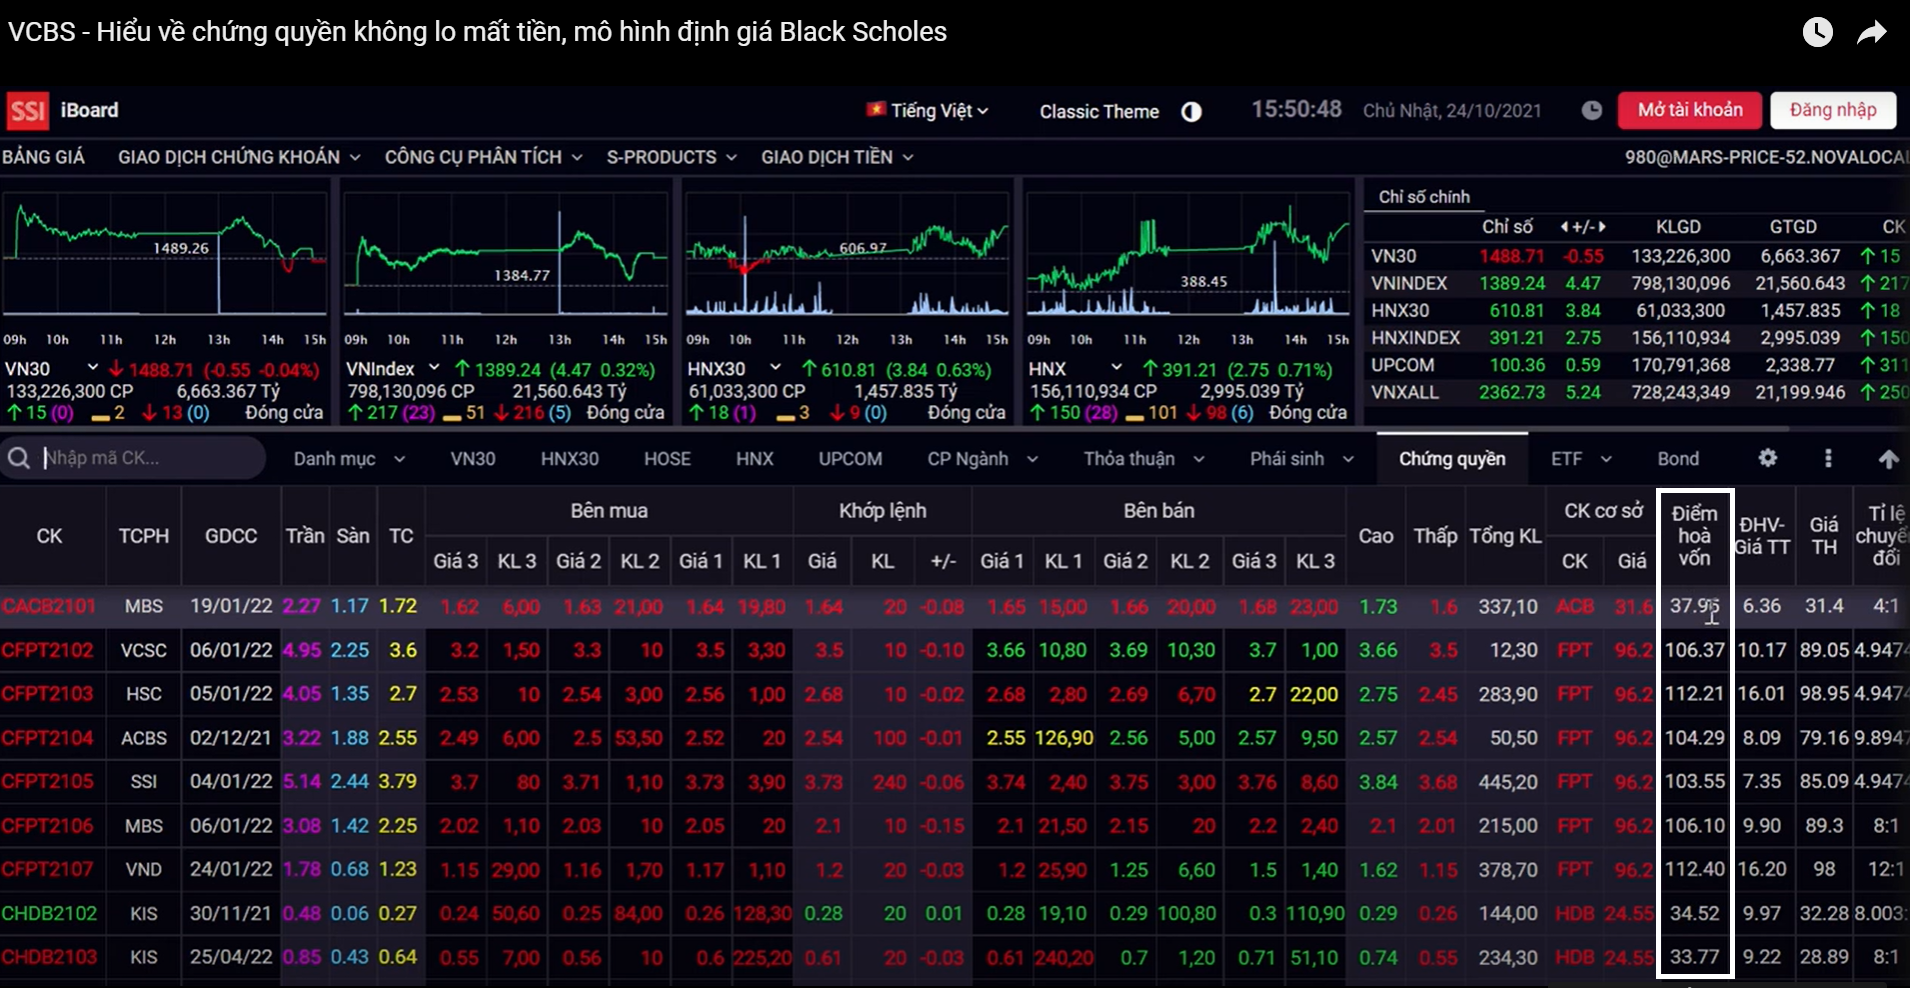Click Classic Theme label
This screenshot has width=1913, height=993.
1099,112
